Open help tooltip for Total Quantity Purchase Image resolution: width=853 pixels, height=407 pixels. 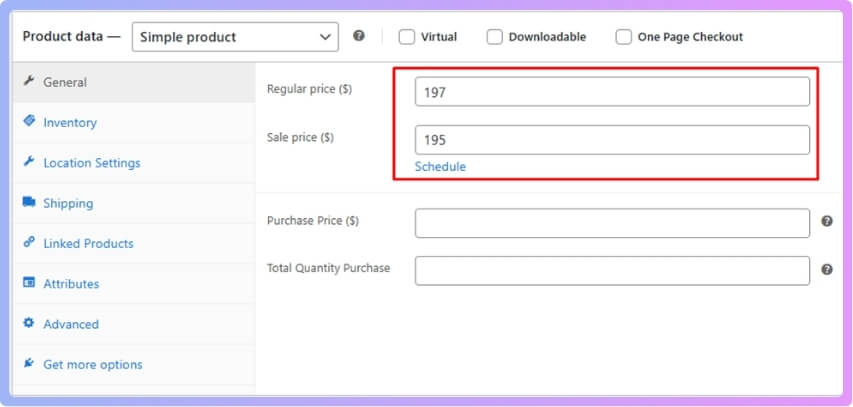tap(827, 269)
